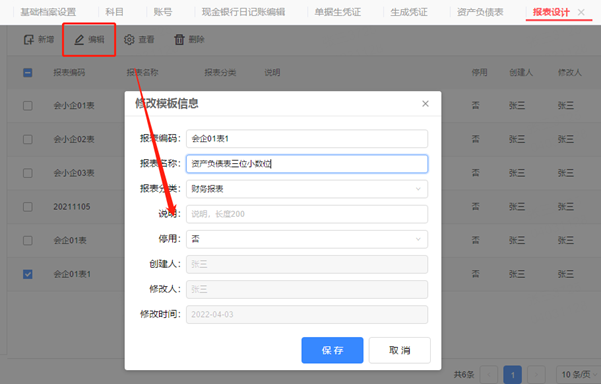
Task: Click the 报表编码 column header
Action: (x=69, y=72)
